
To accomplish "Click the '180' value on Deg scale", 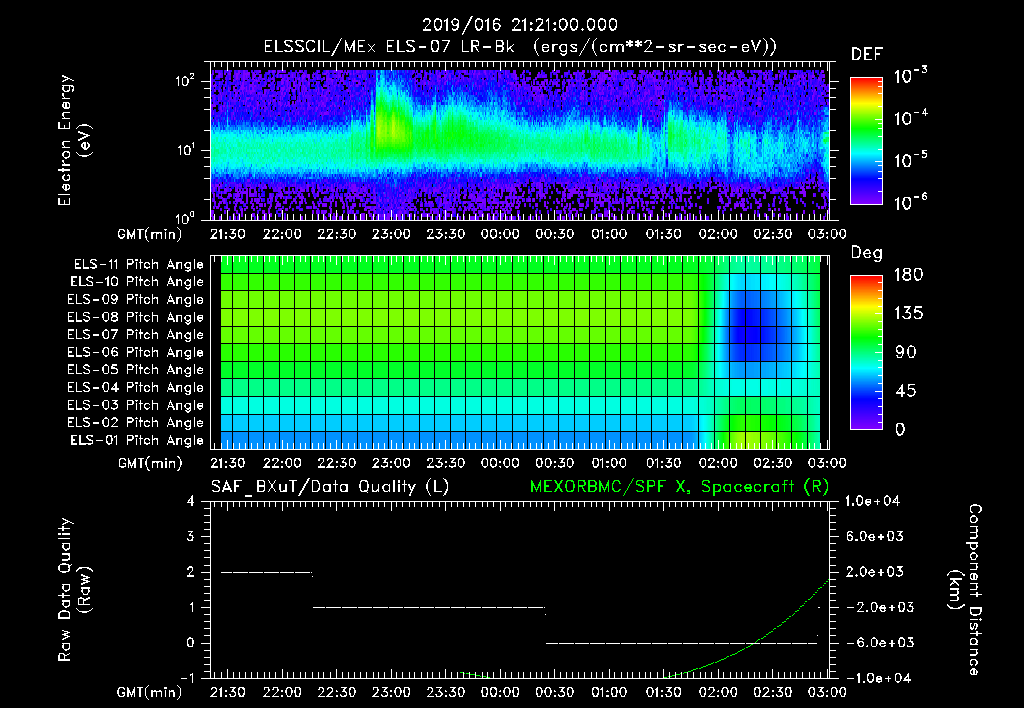I will coord(908,275).
